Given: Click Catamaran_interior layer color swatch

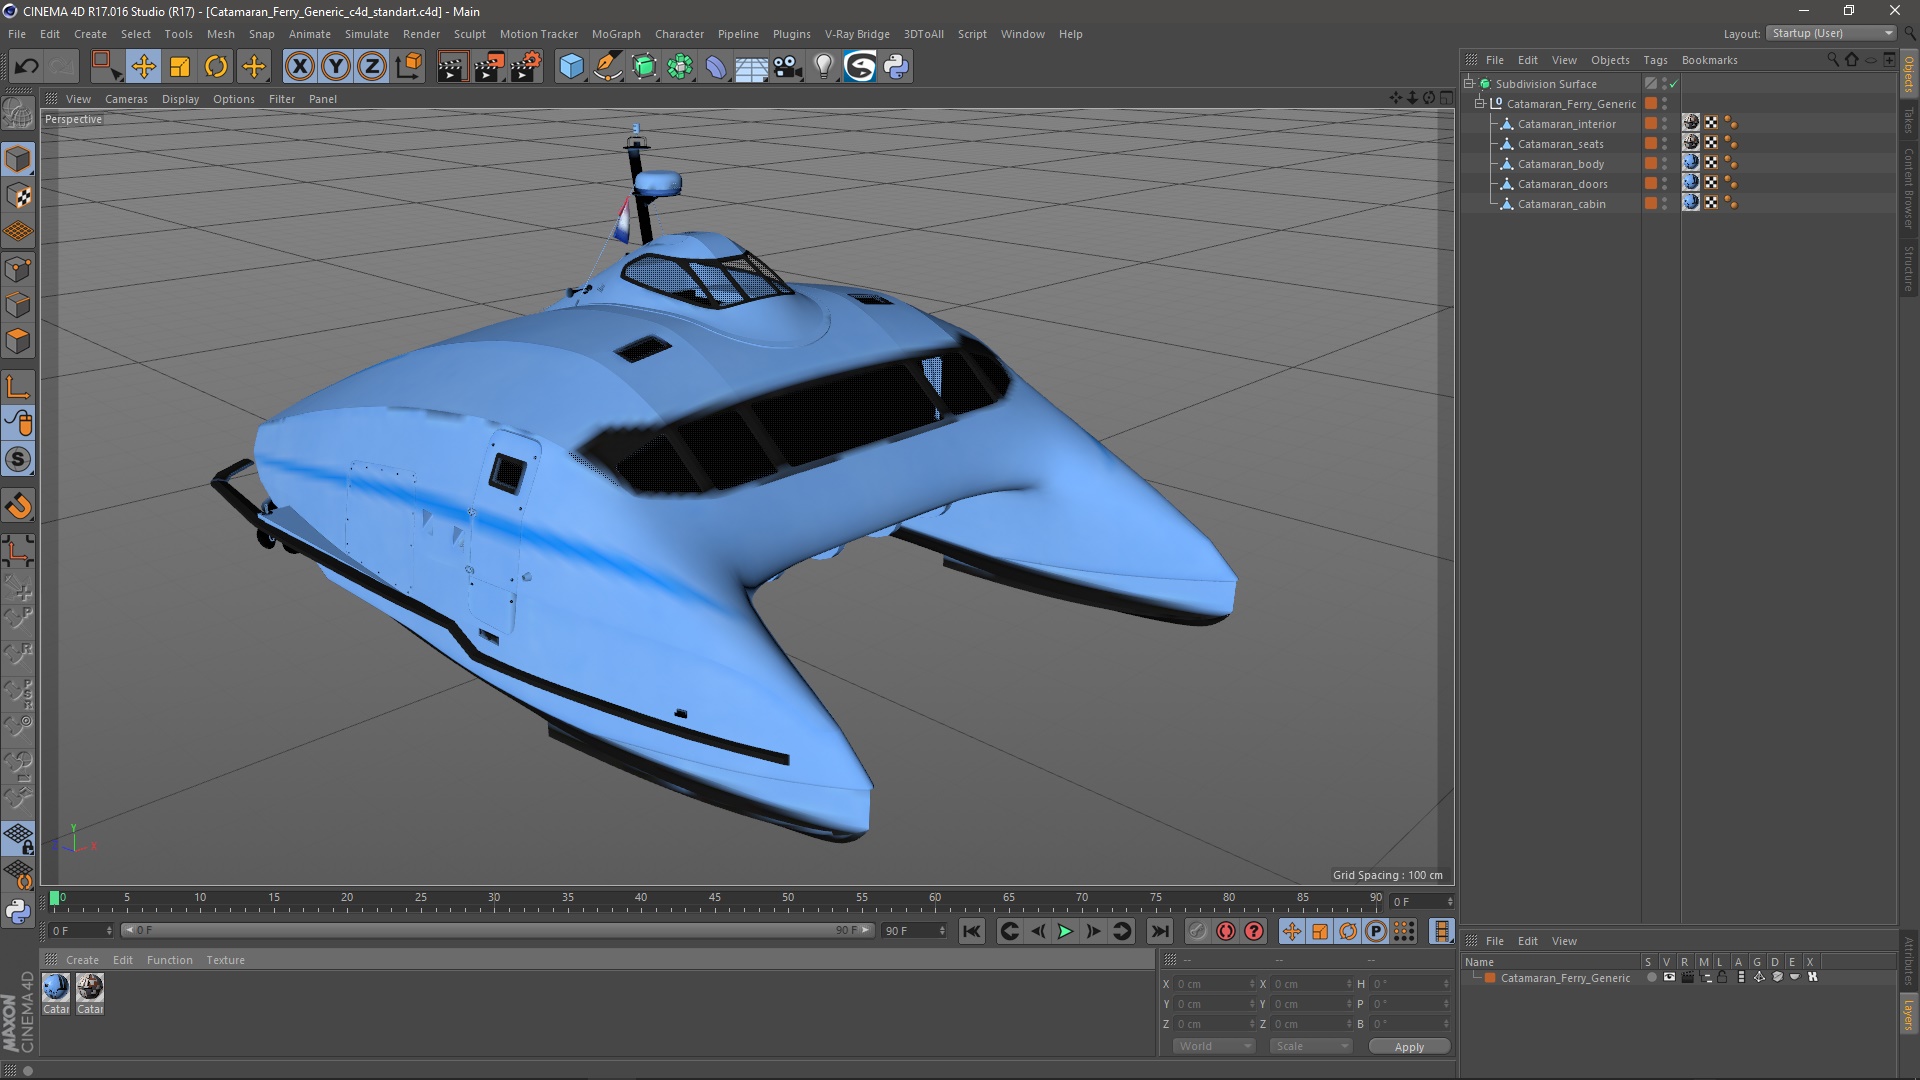Looking at the screenshot, I should [1651, 123].
